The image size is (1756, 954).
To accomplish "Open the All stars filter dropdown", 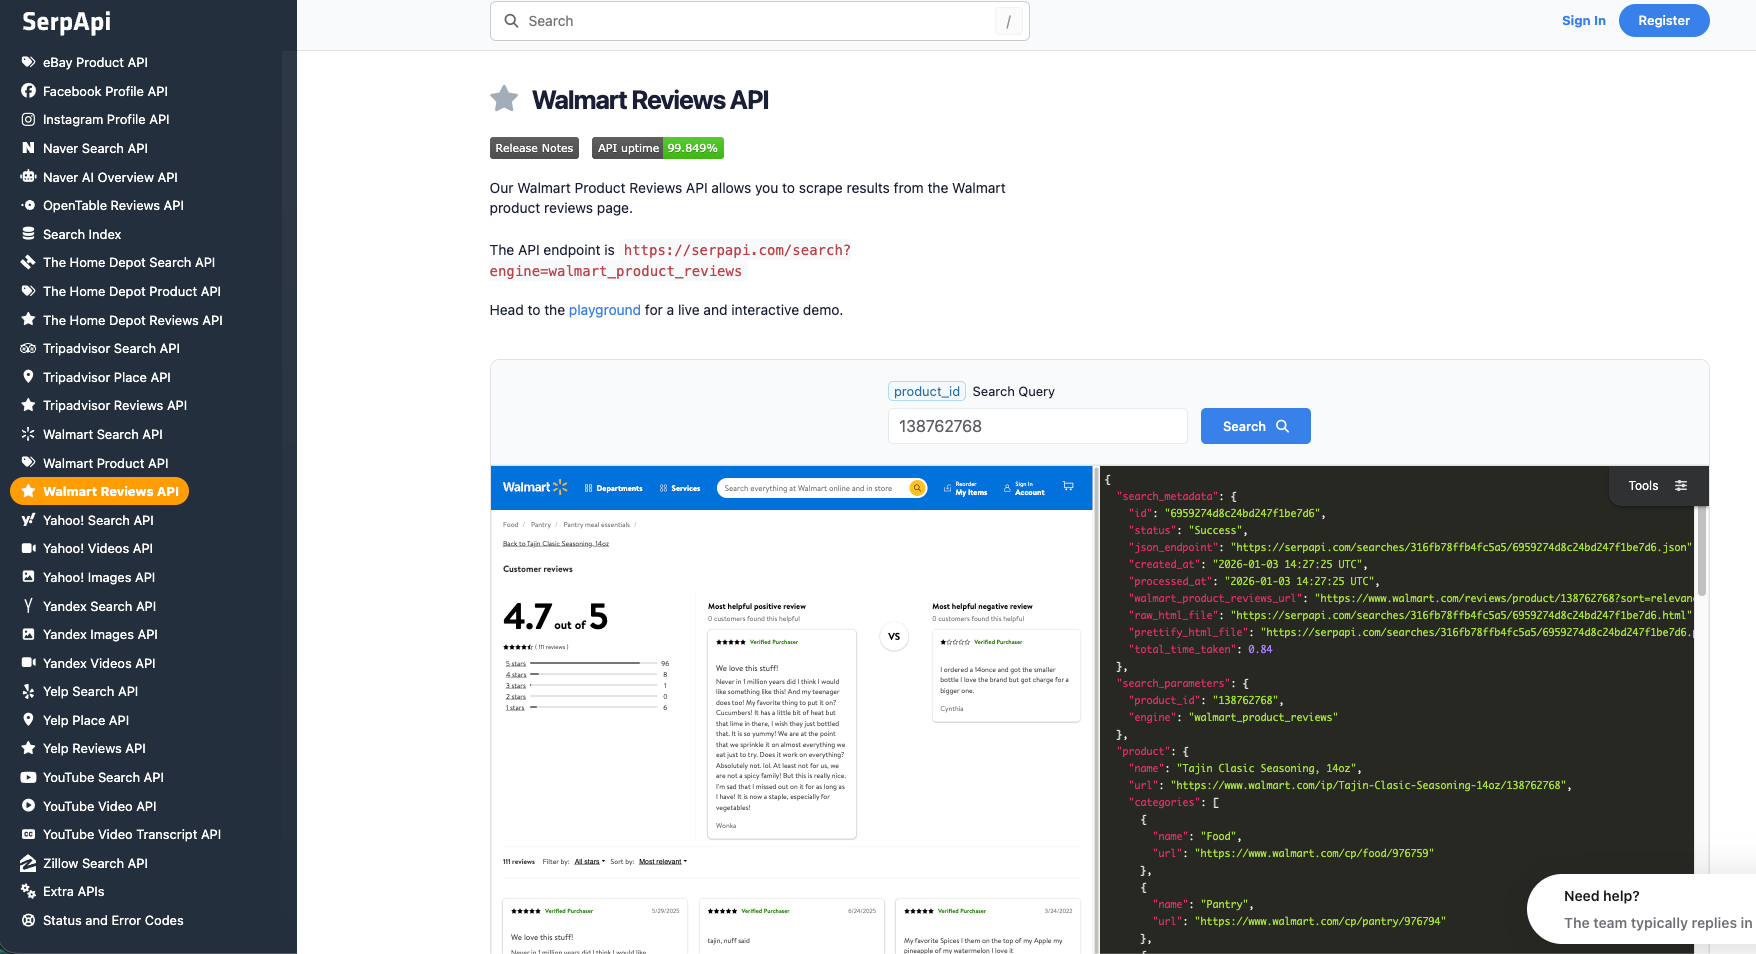I will tap(589, 861).
